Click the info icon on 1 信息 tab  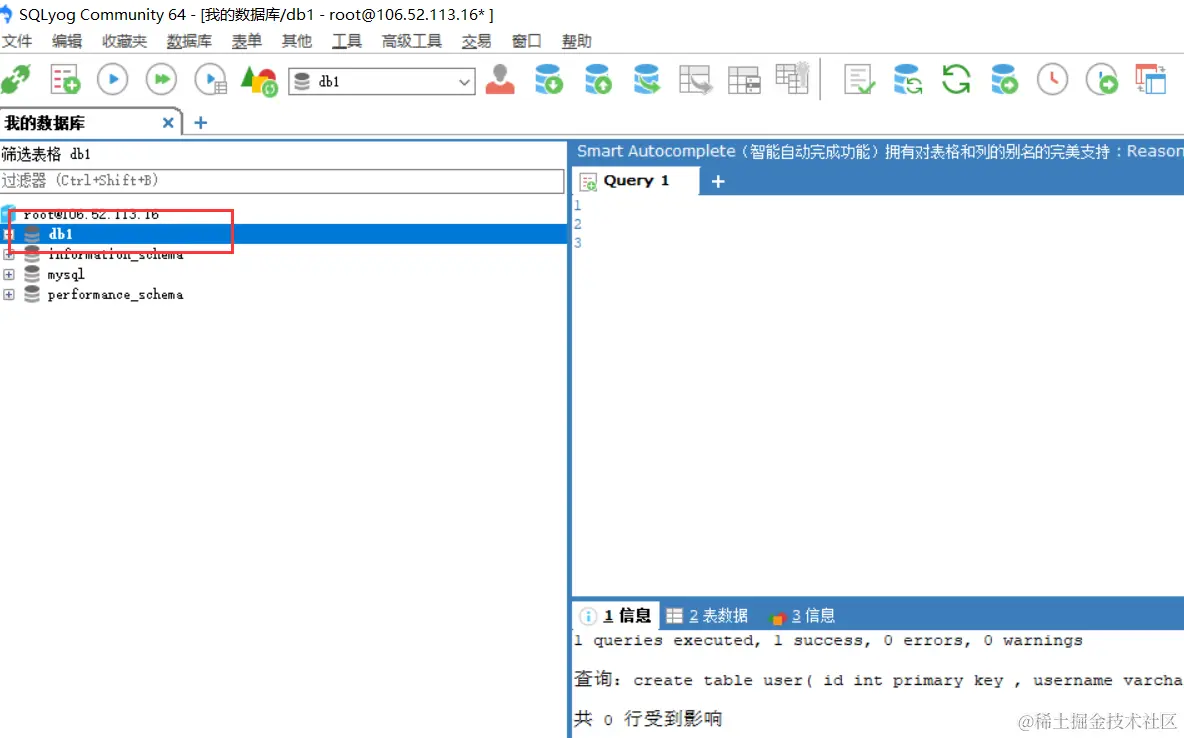pyautogui.click(x=587, y=616)
